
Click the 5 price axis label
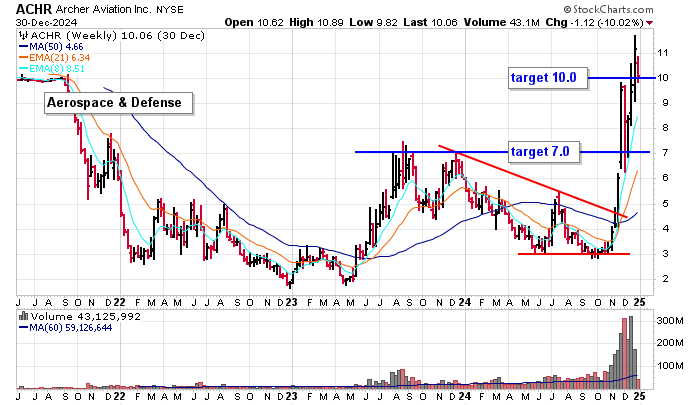coord(665,204)
